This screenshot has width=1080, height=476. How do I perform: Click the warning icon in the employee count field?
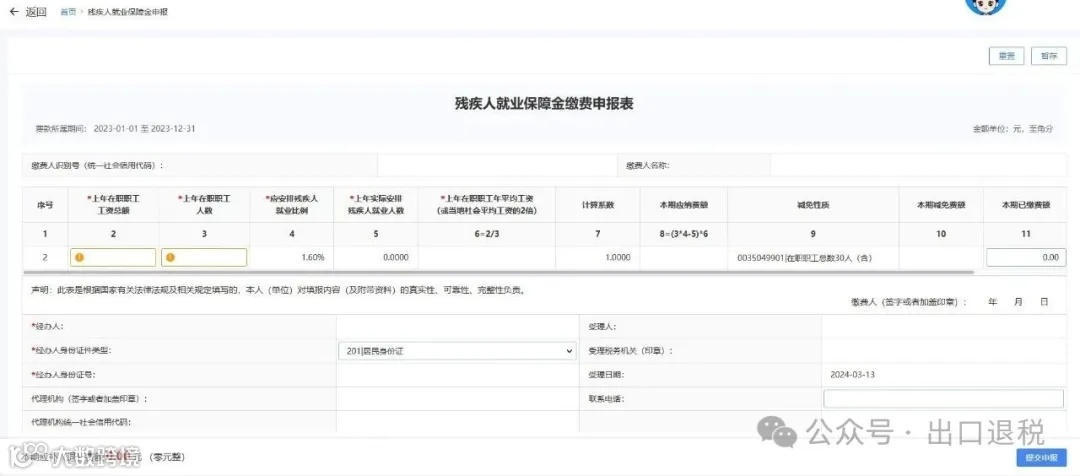[170, 257]
